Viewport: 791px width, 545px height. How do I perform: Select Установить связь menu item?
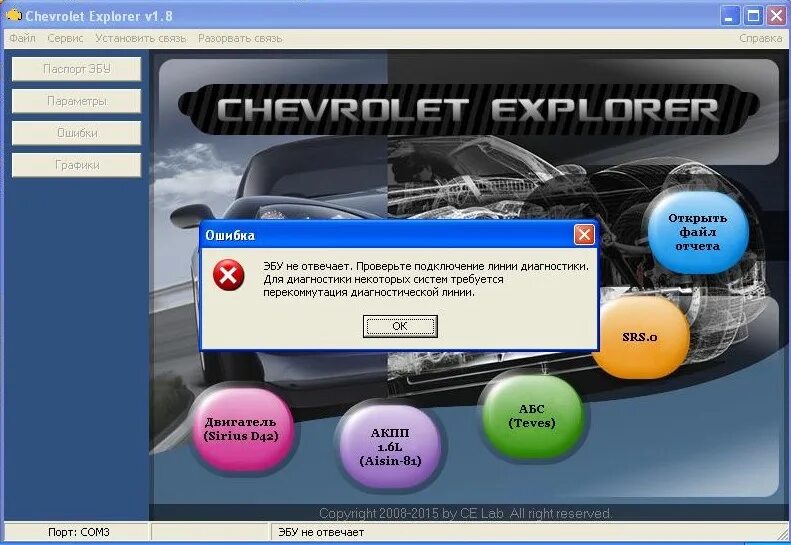click(141, 38)
